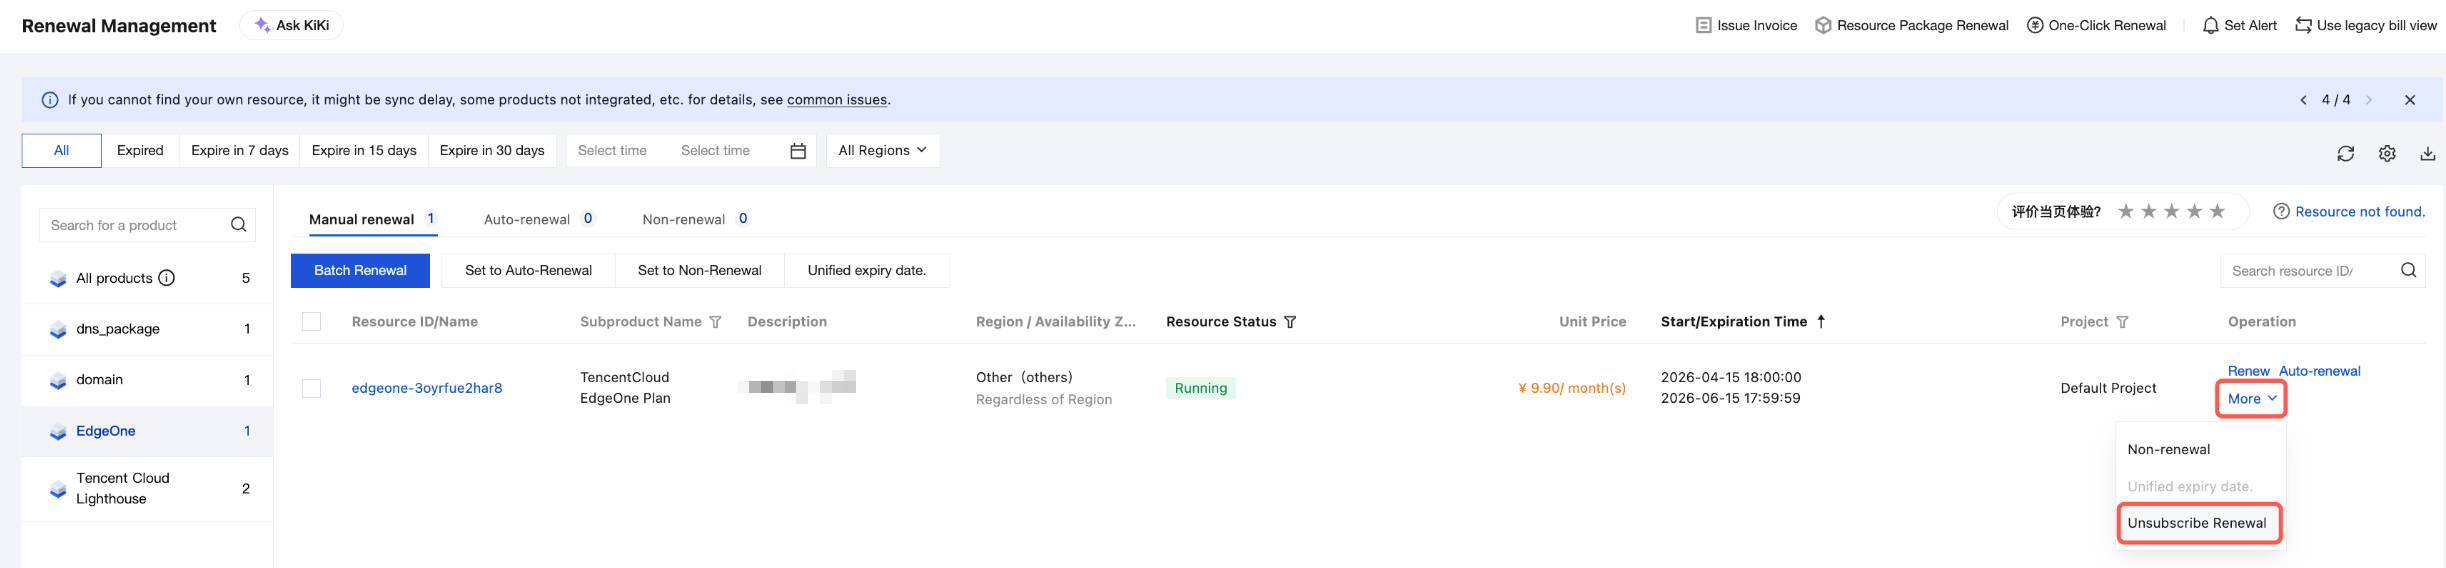Choose Unsubscribe Renewal from the menu
Screen dimensions: 2446x568
(2197, 523)
